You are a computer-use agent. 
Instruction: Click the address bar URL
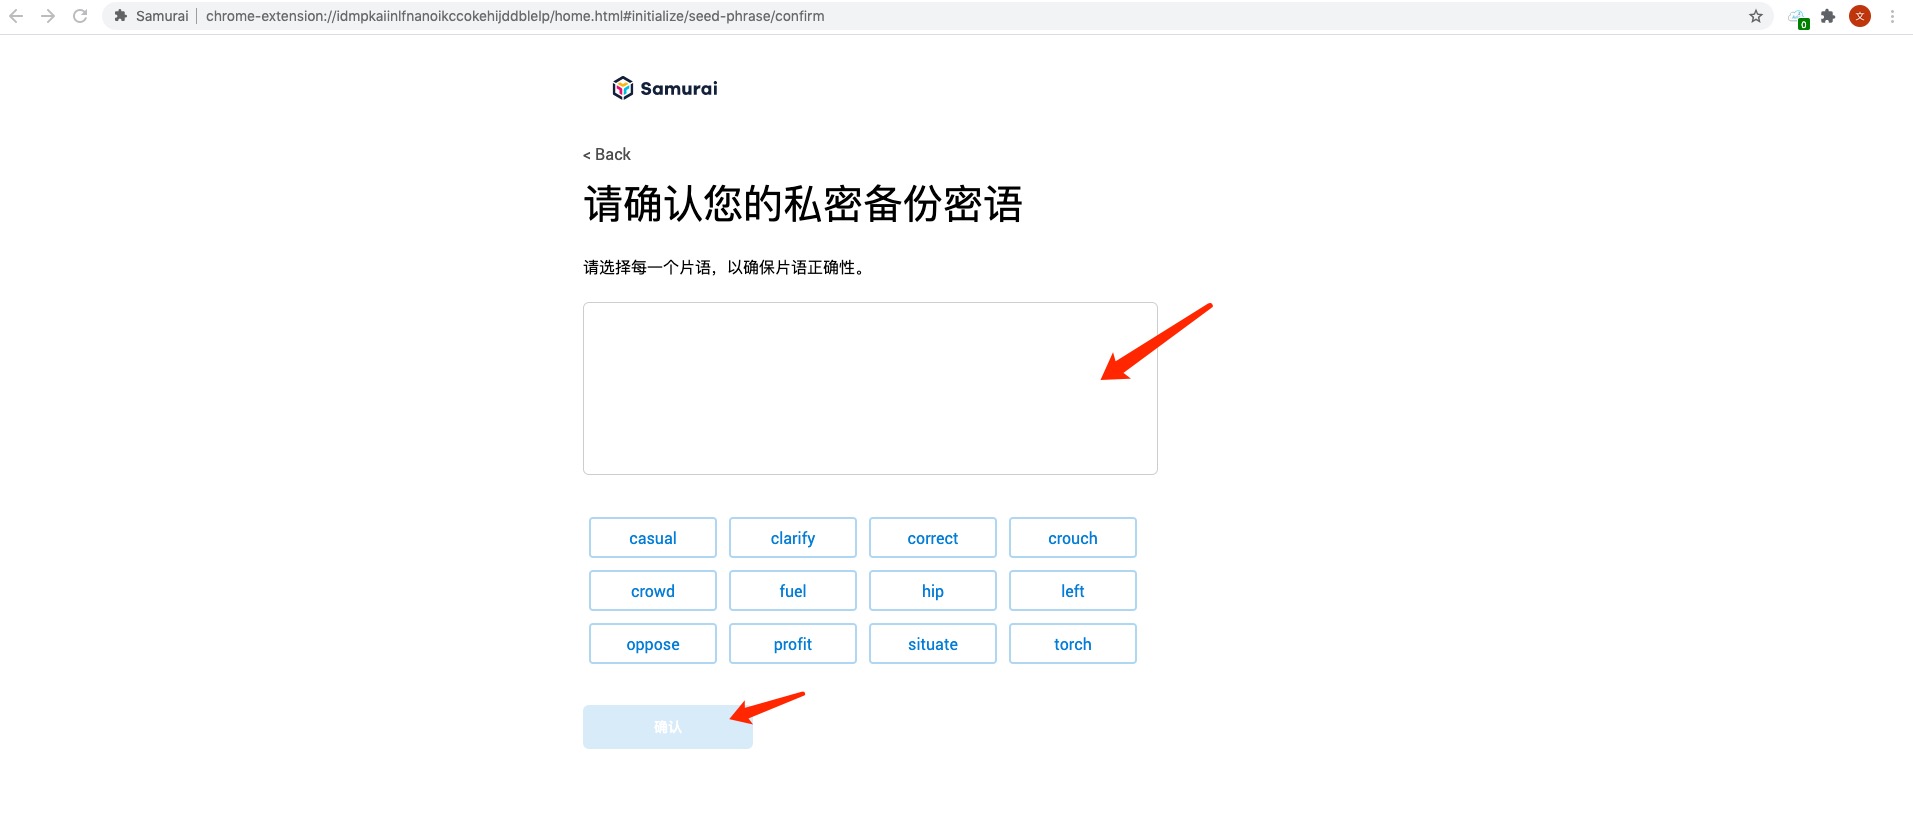tap(515, 16)
